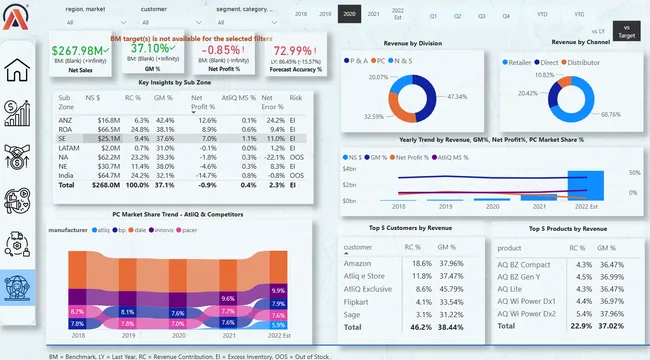Expand the segment, category dropdown
This screenshot has width=650, height=360.
(247, 22)
